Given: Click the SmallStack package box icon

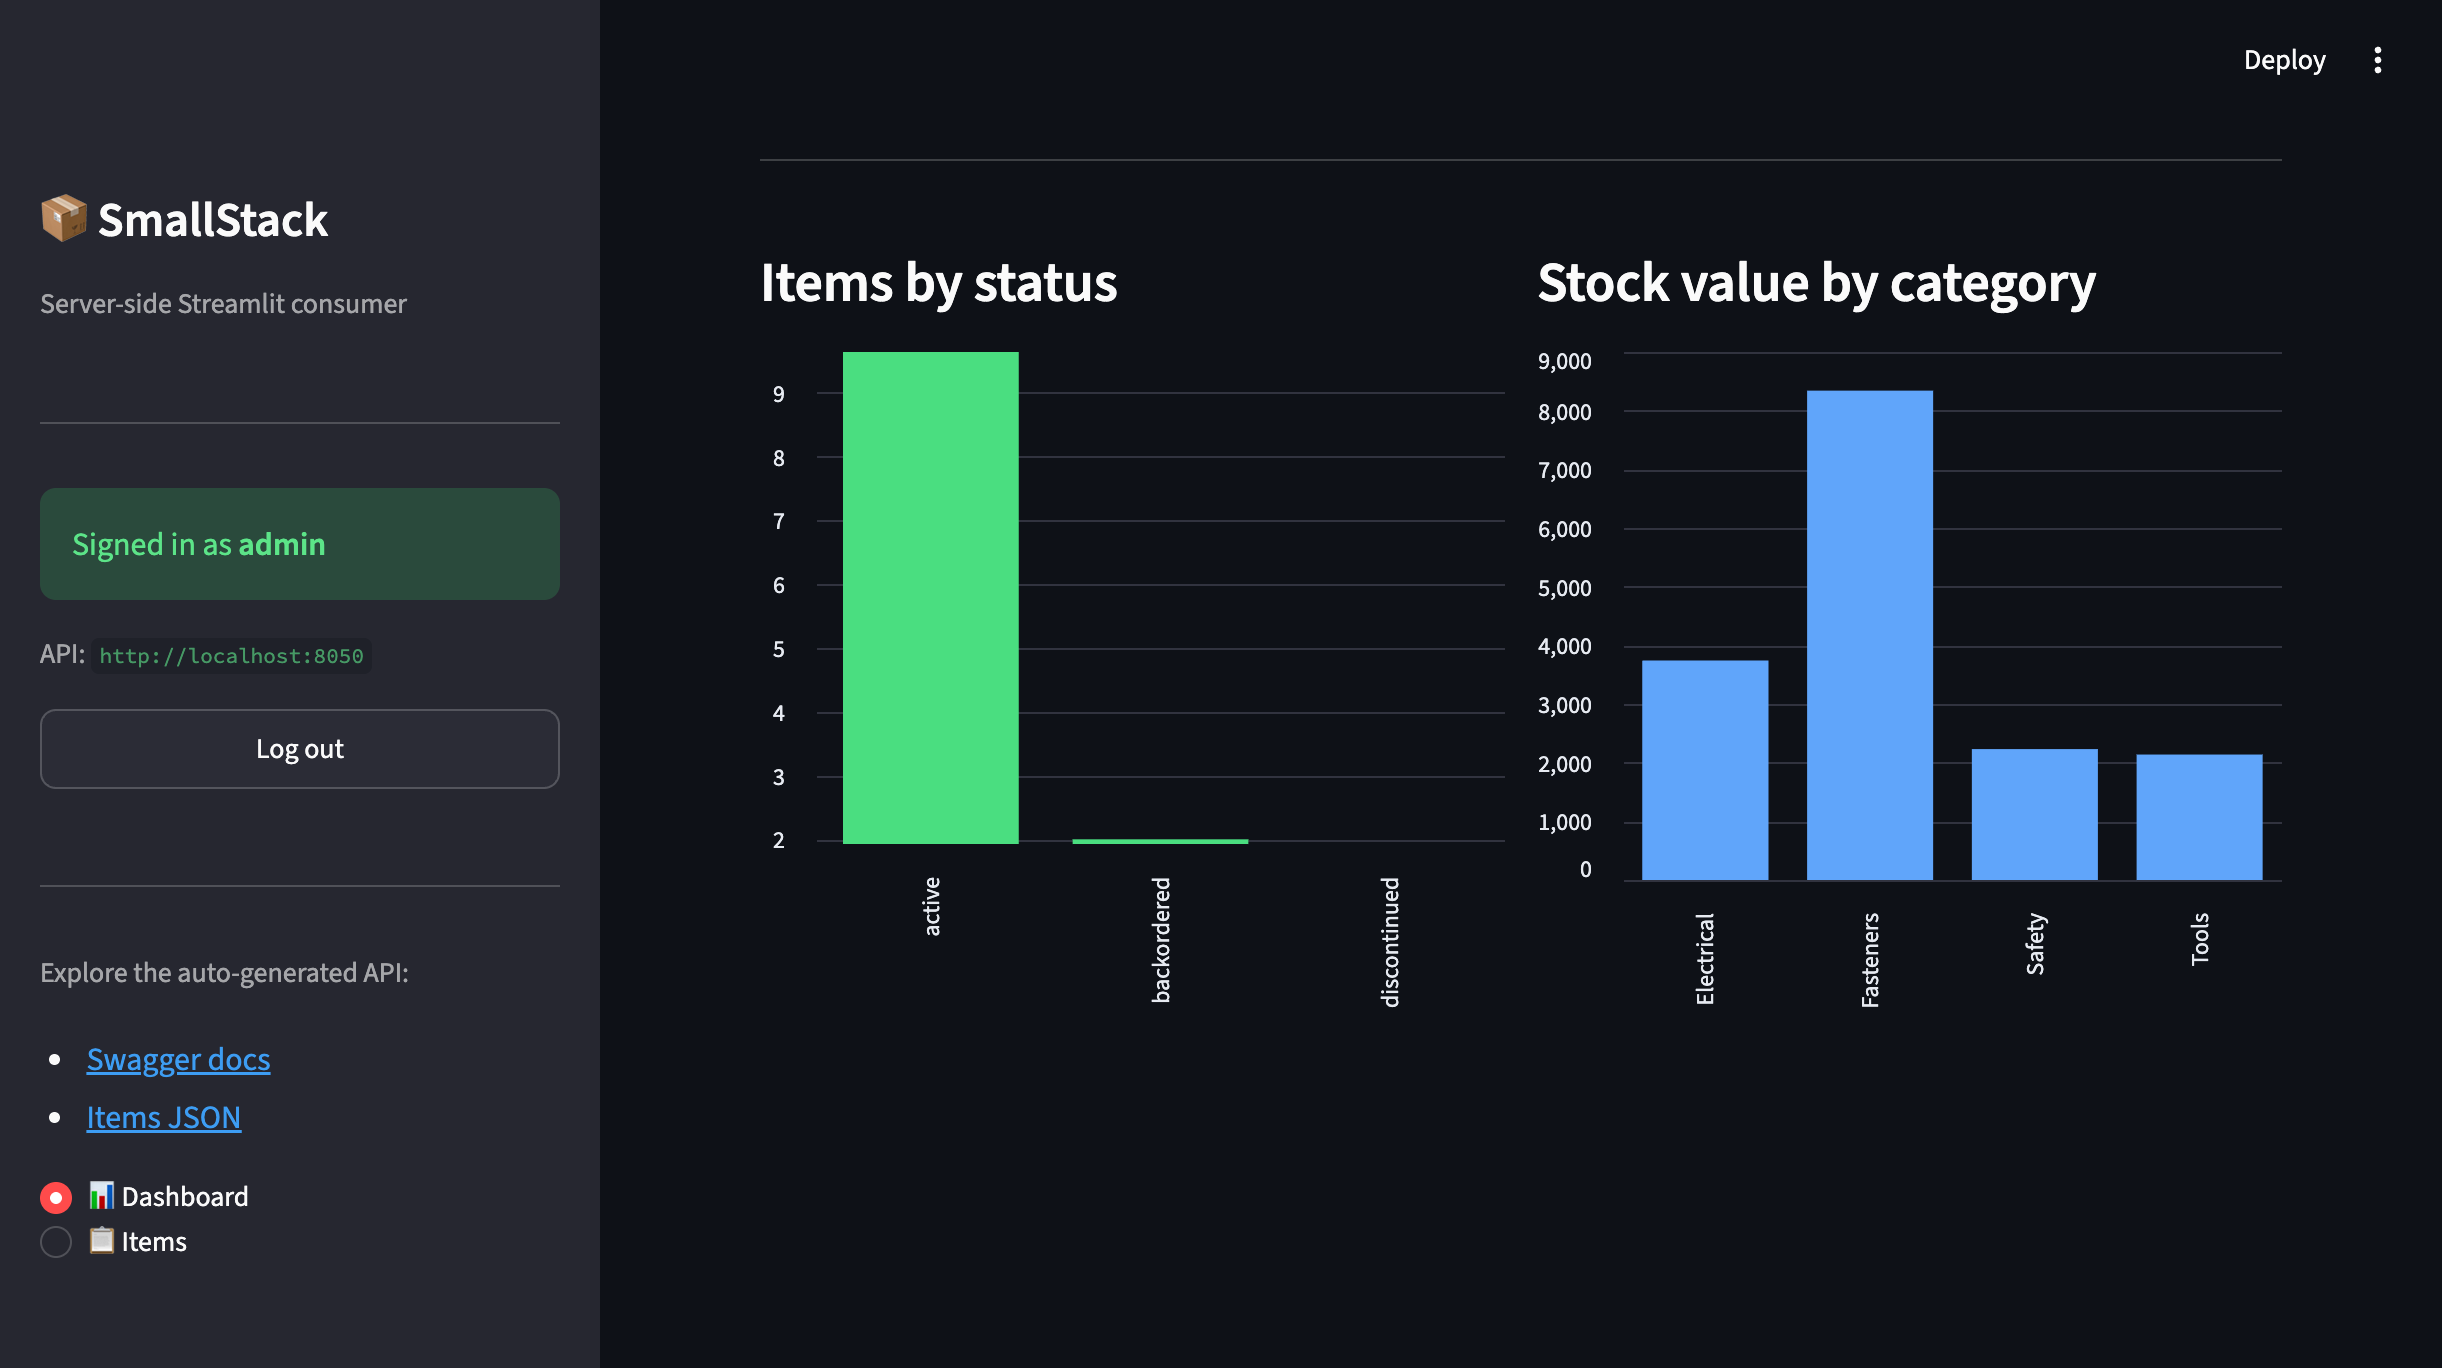Looking at the screenshot, I should click(x=63, y=218).
